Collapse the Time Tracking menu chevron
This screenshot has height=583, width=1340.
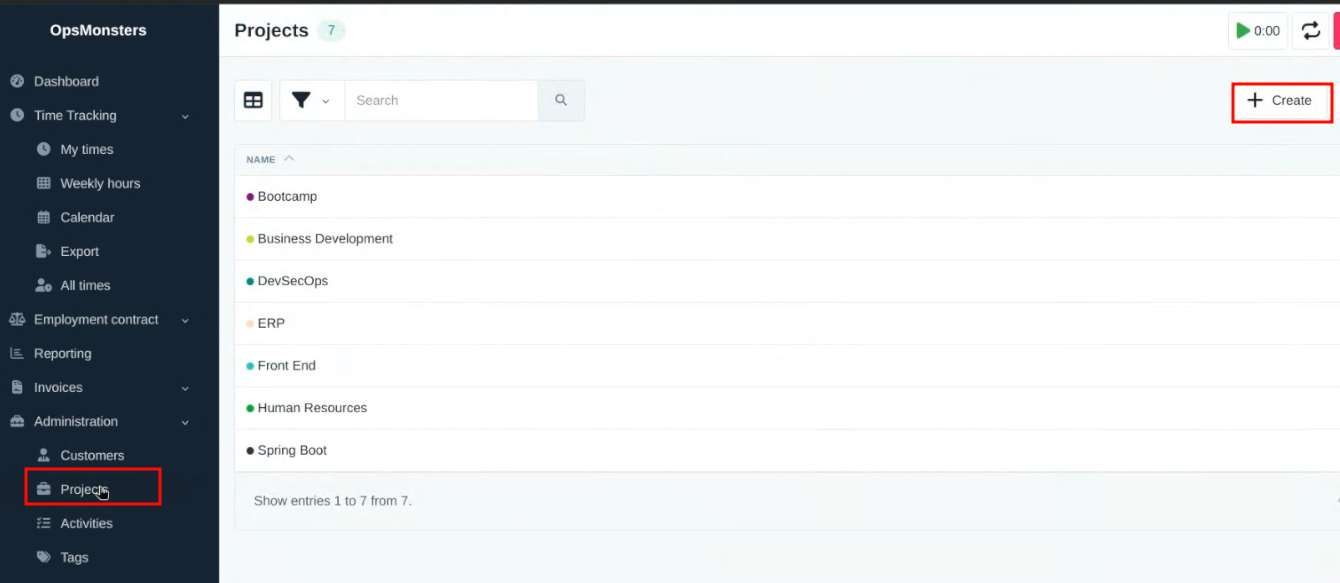click(185, 116)
